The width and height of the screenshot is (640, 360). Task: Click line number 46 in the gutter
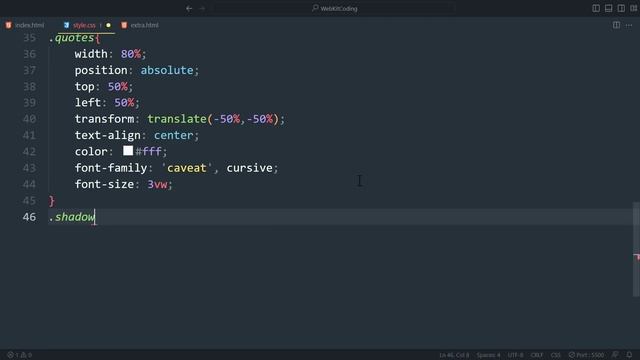pyautogui.click(x=29, y=217)
